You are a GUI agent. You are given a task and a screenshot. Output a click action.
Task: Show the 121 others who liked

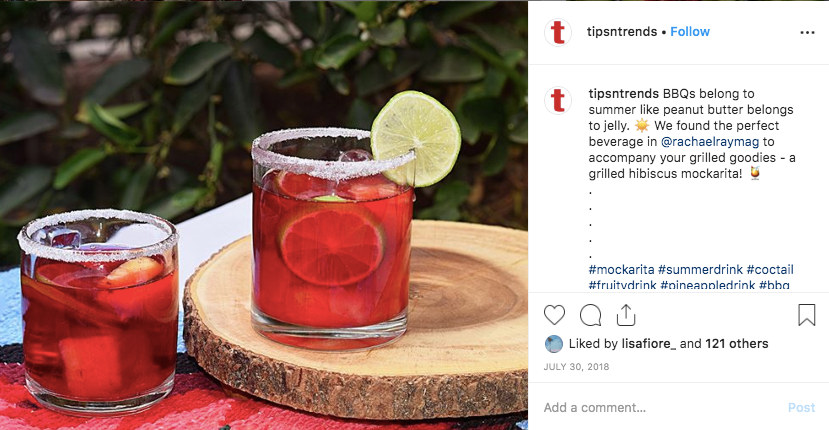click(x=736, y=344)
